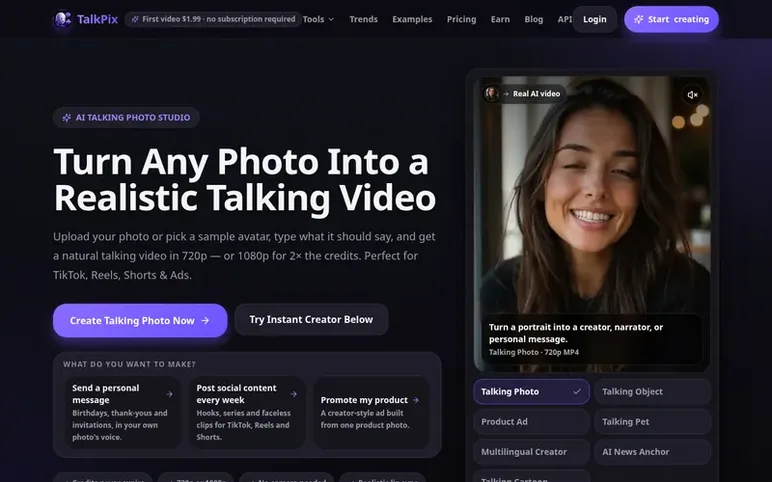772x482 pixels.
Task: Click sparkle icon in the First video promo
Action: click(x=135, y=19)
